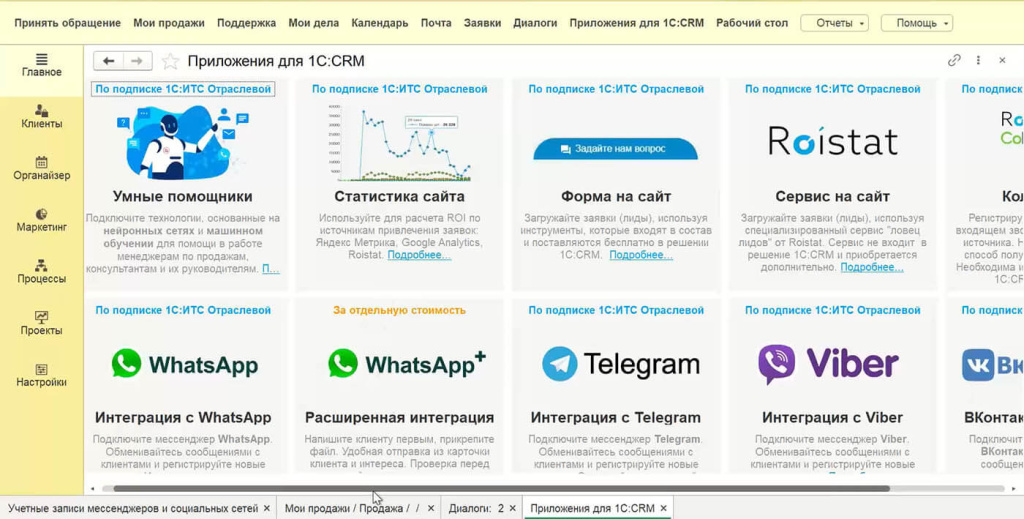
Task: Click the Задайте нам вопрос banner
Action: (x=615, y=149)
